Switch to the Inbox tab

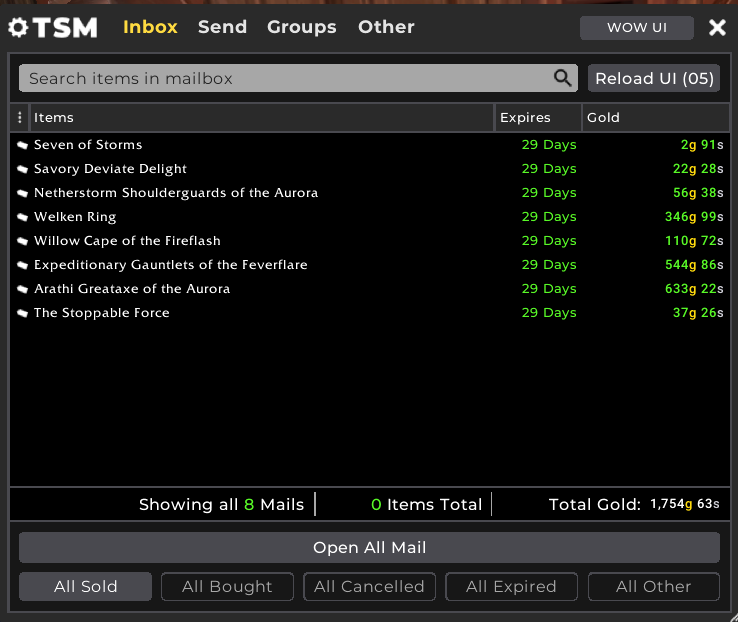coord(150,27)
